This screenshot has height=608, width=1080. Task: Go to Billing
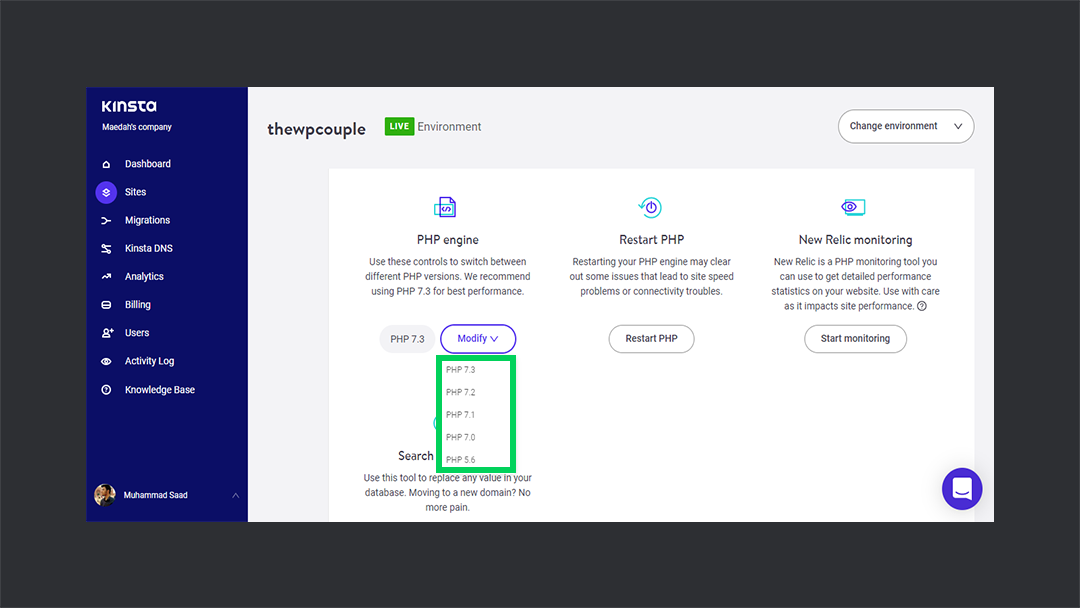pyautogui.click(x=137, y=305)
